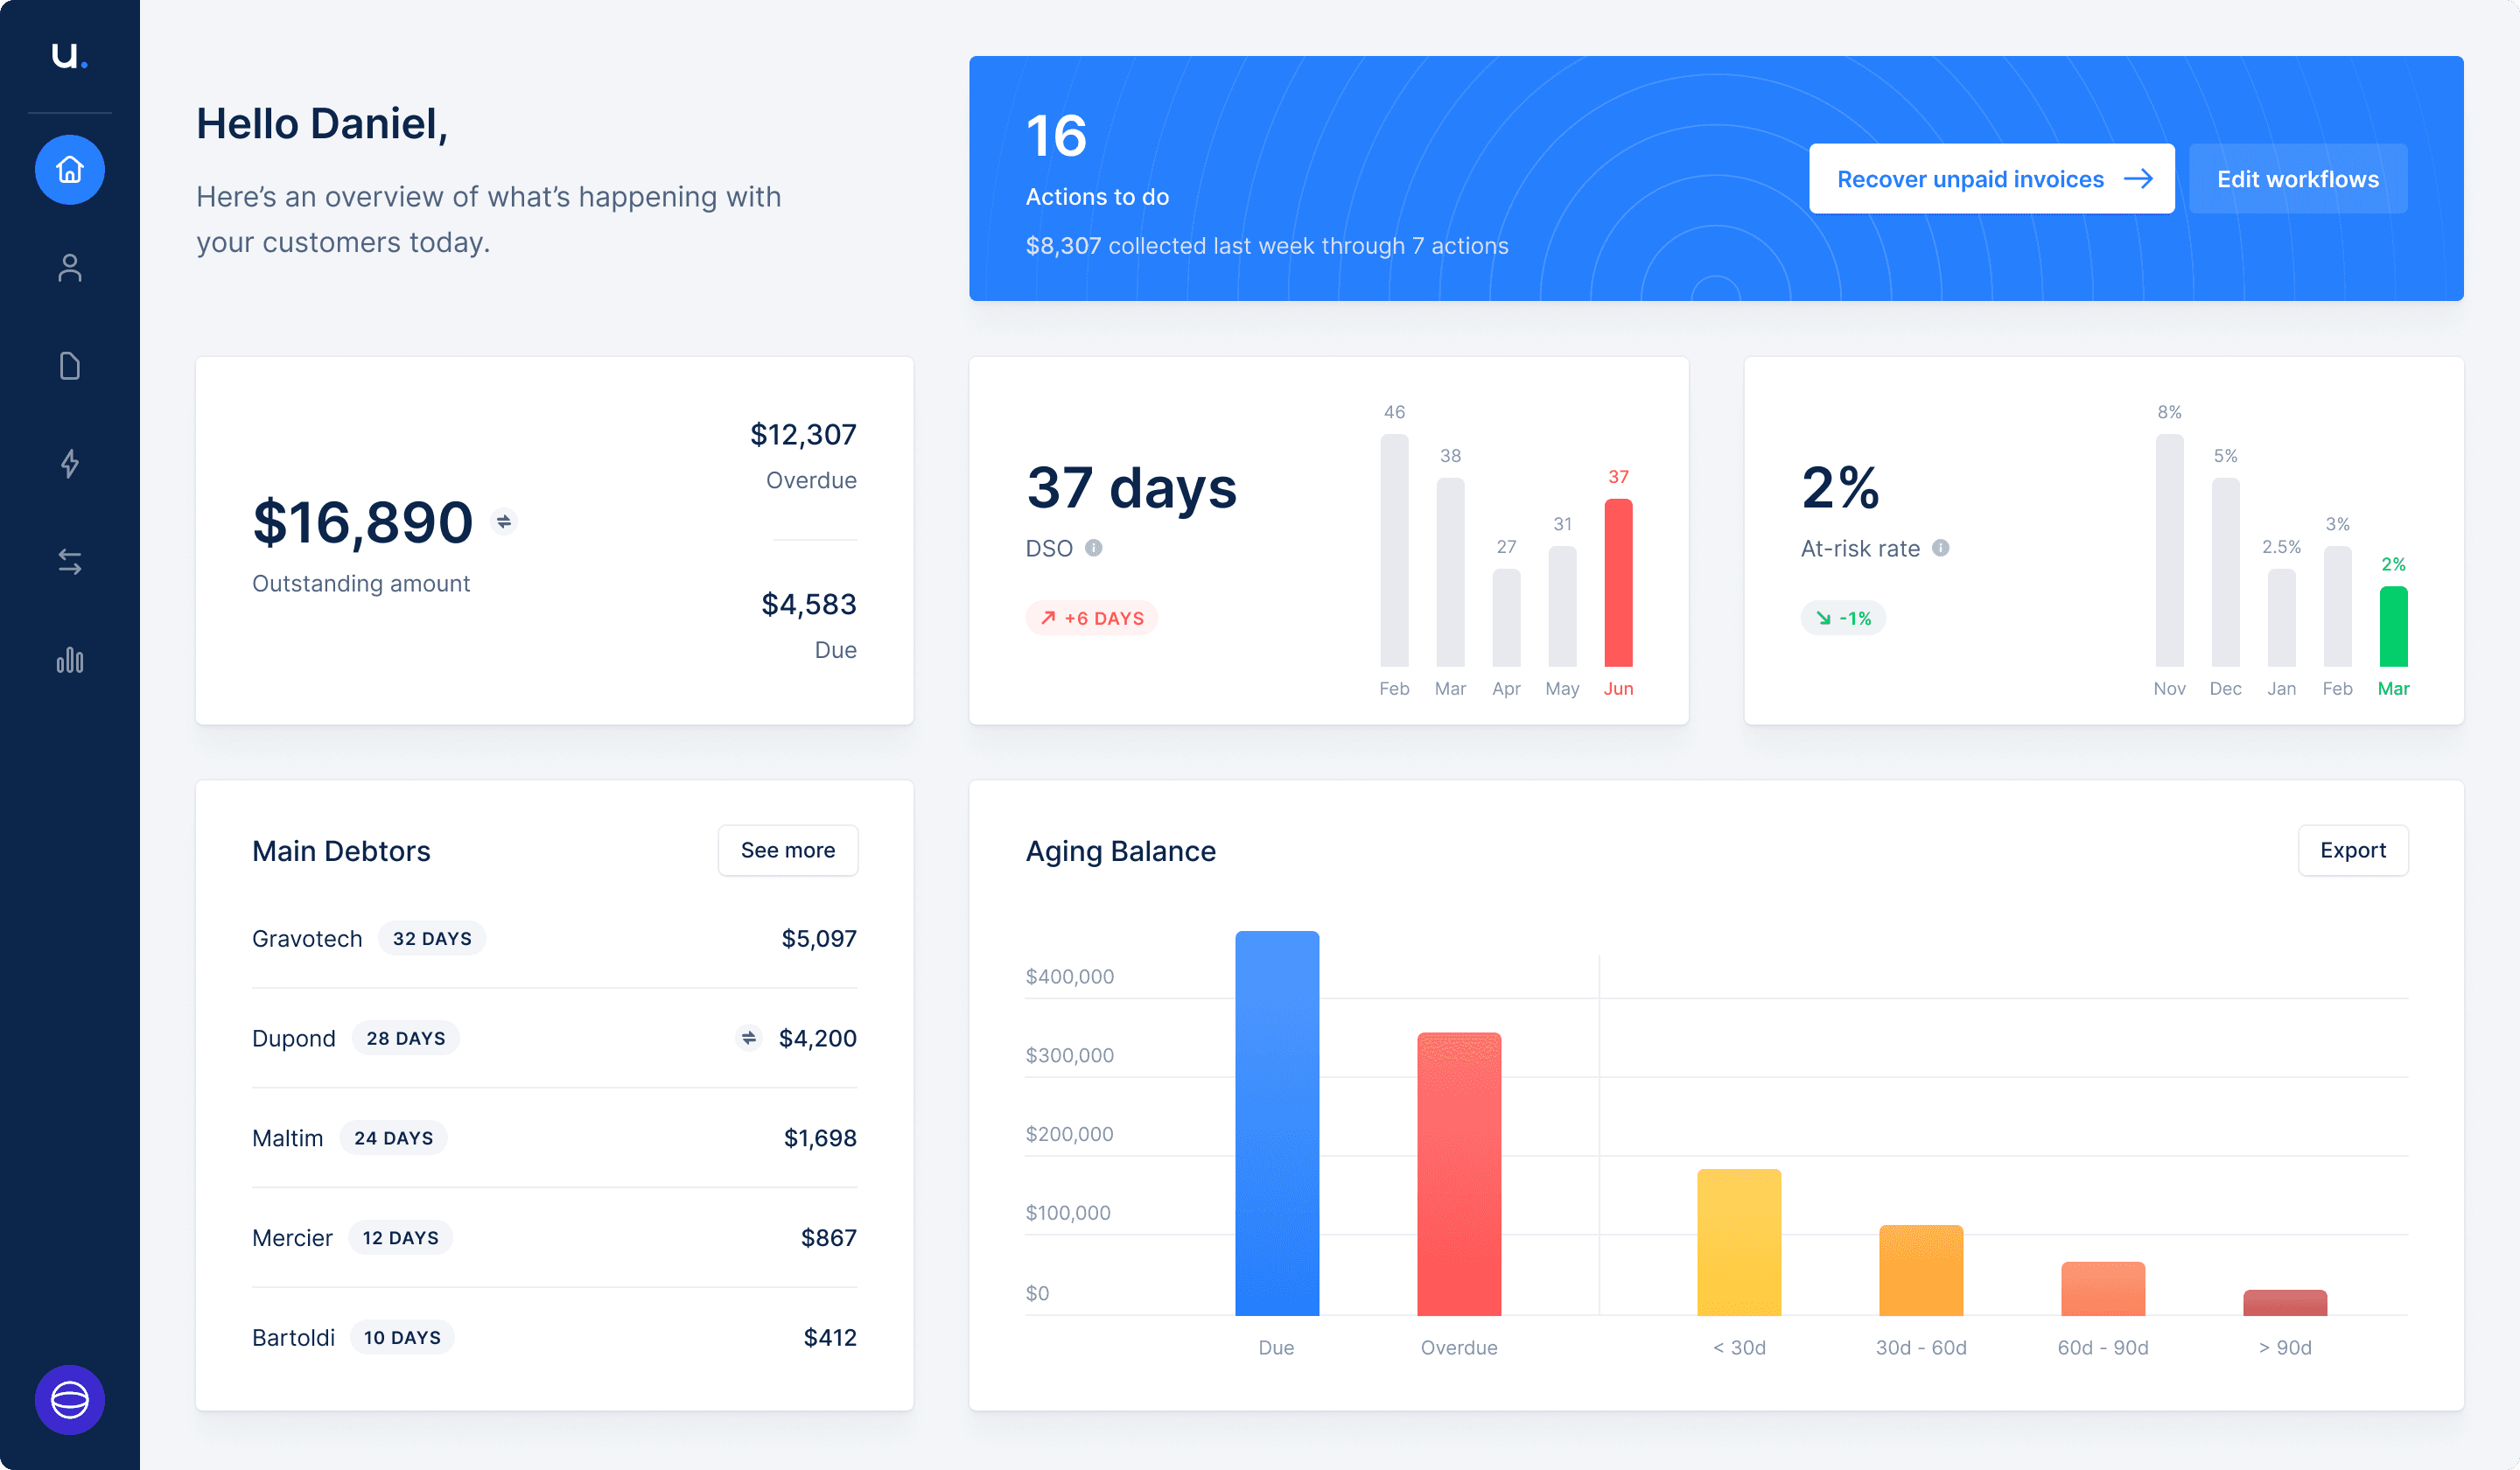Click the app logo at the top of the sidebar
The width and height of the screenshot is (2520, 1470).
click(x=69, y=55)
